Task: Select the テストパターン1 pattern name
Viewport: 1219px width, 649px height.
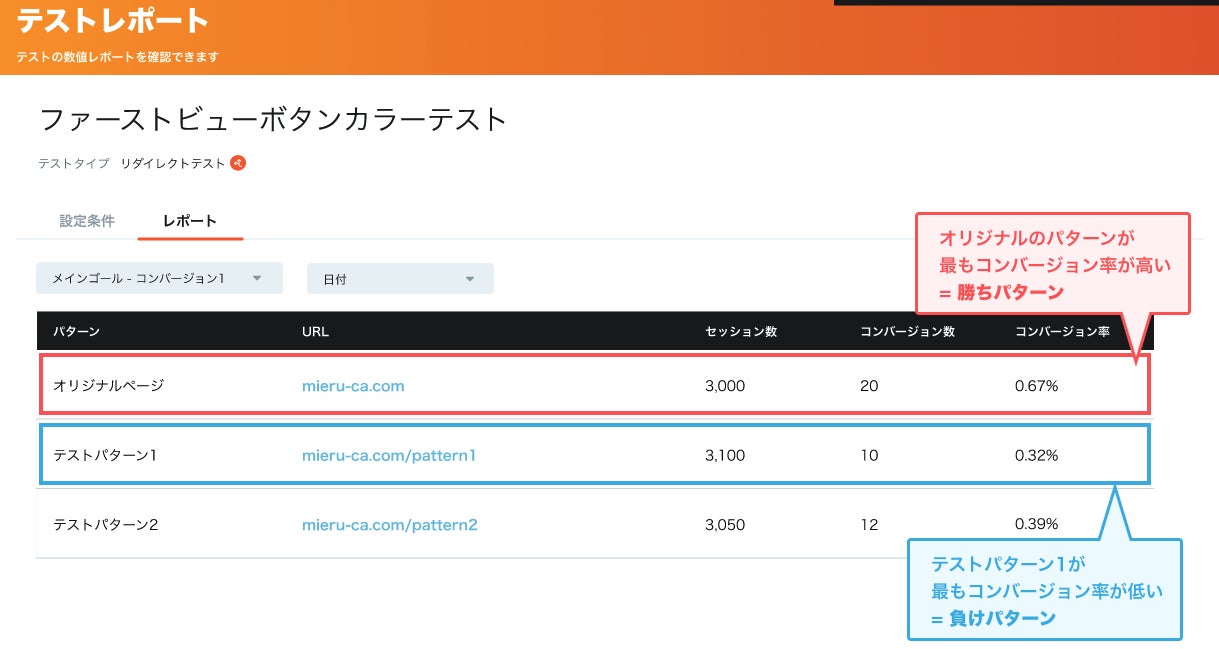Action: click(x=106, y=456)
